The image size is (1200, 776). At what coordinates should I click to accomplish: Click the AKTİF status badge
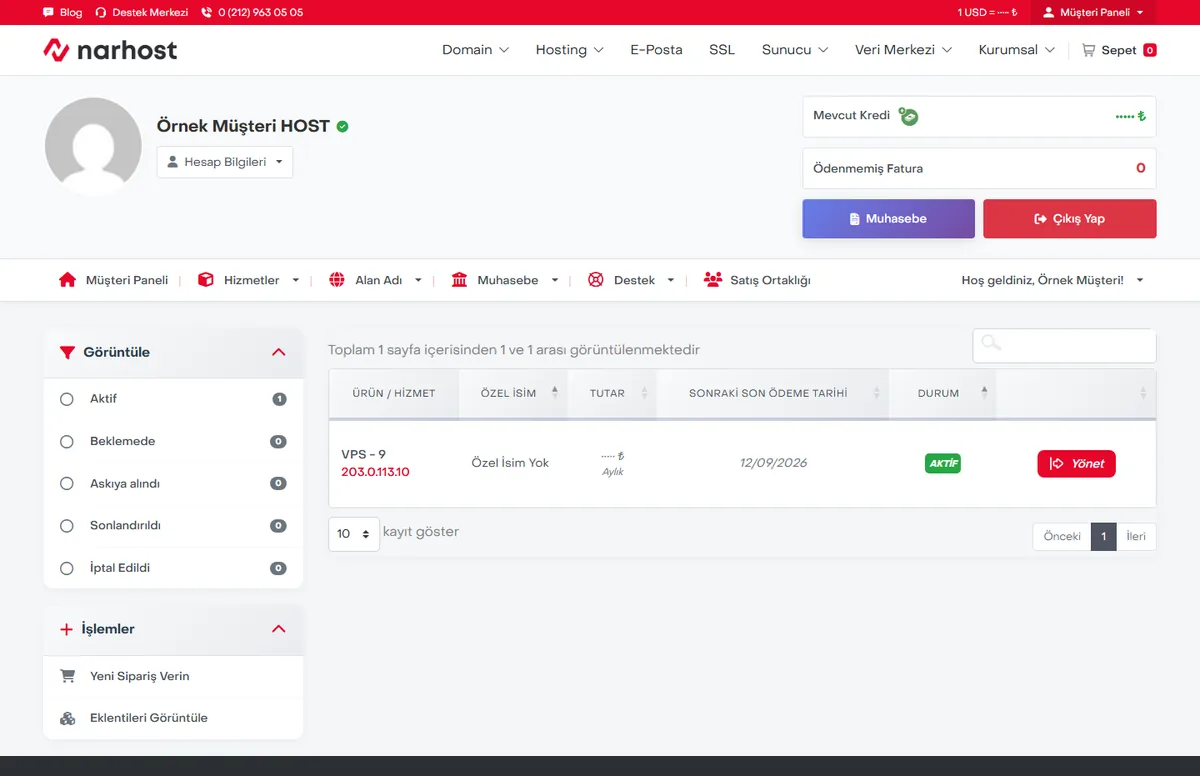(943, 464)
